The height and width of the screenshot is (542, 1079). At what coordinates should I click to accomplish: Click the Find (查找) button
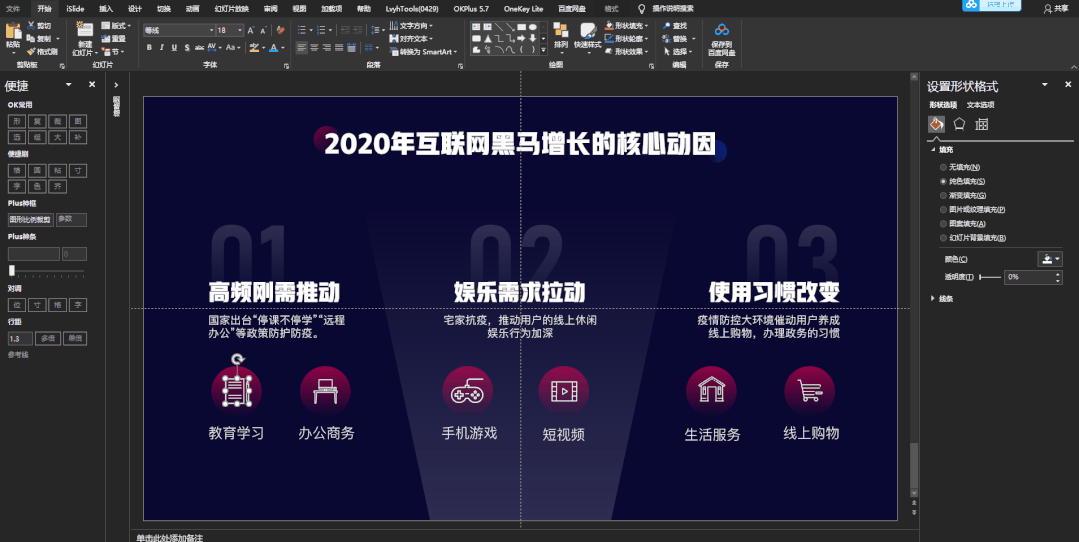674,25
